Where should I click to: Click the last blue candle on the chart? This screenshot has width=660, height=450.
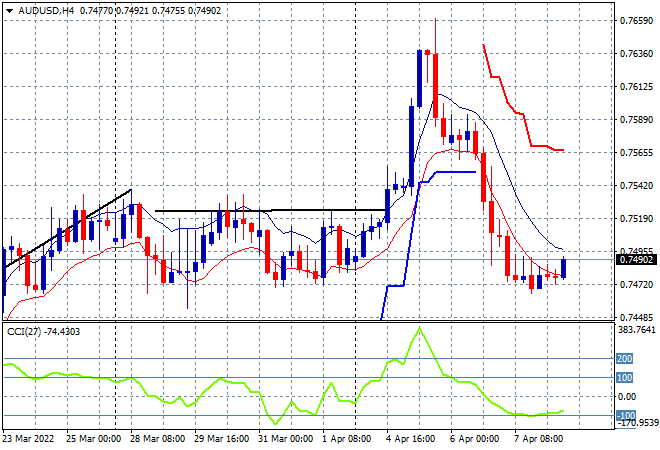pos(564,267)
